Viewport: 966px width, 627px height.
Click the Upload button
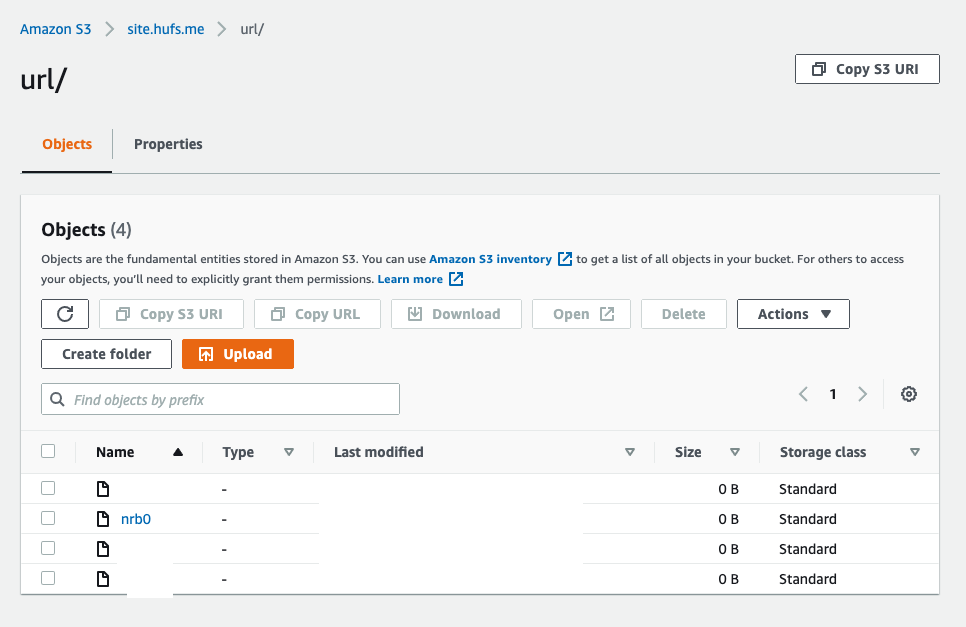(238, 354)
